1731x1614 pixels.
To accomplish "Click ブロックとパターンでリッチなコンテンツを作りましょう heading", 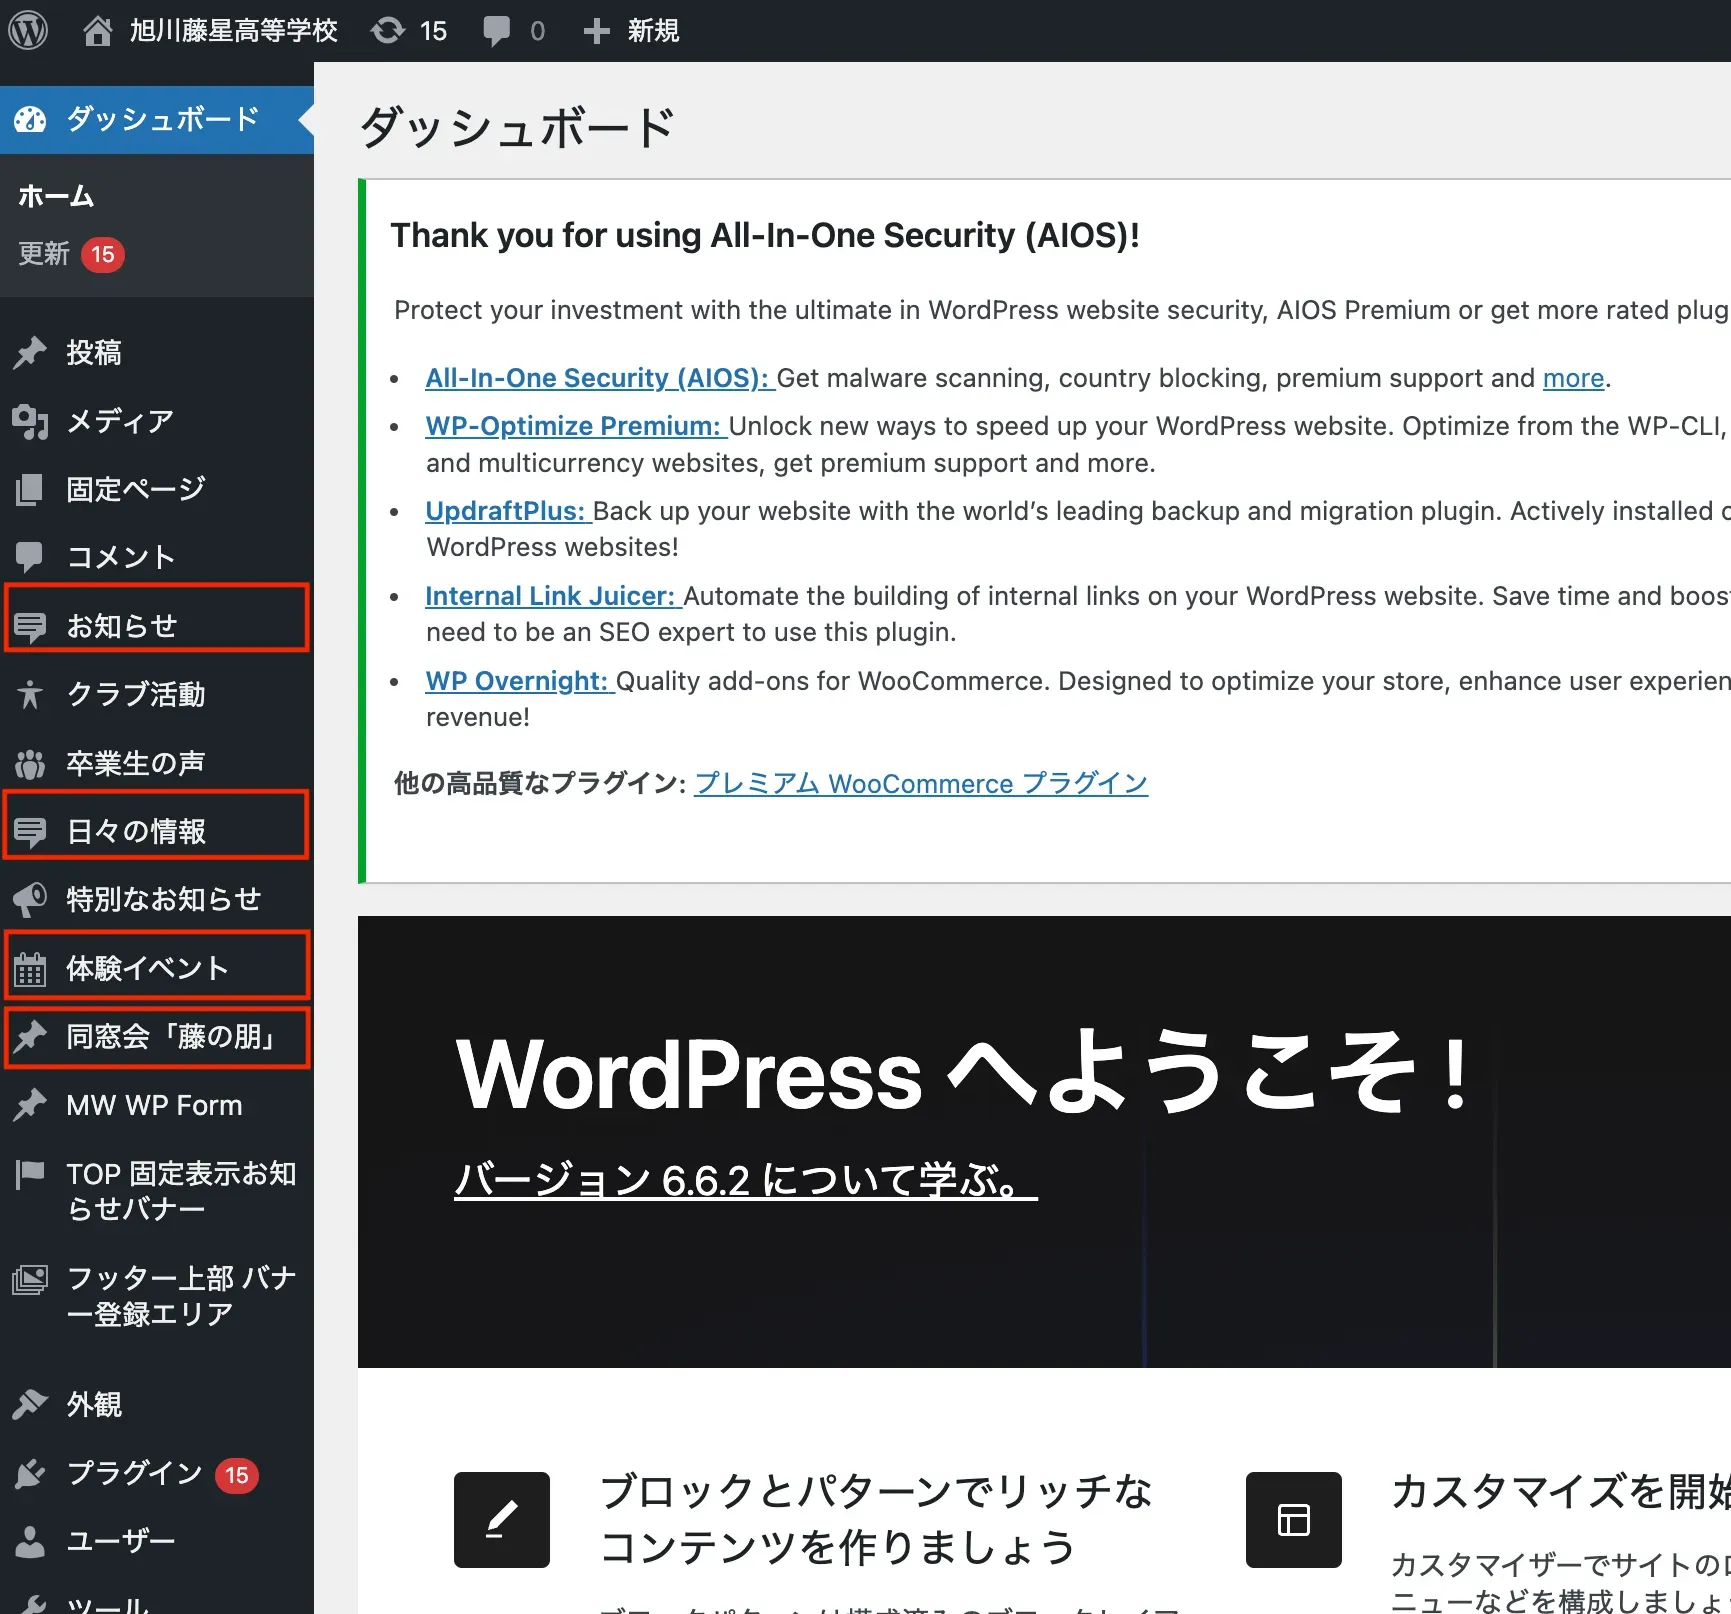I will point(877,1519).
